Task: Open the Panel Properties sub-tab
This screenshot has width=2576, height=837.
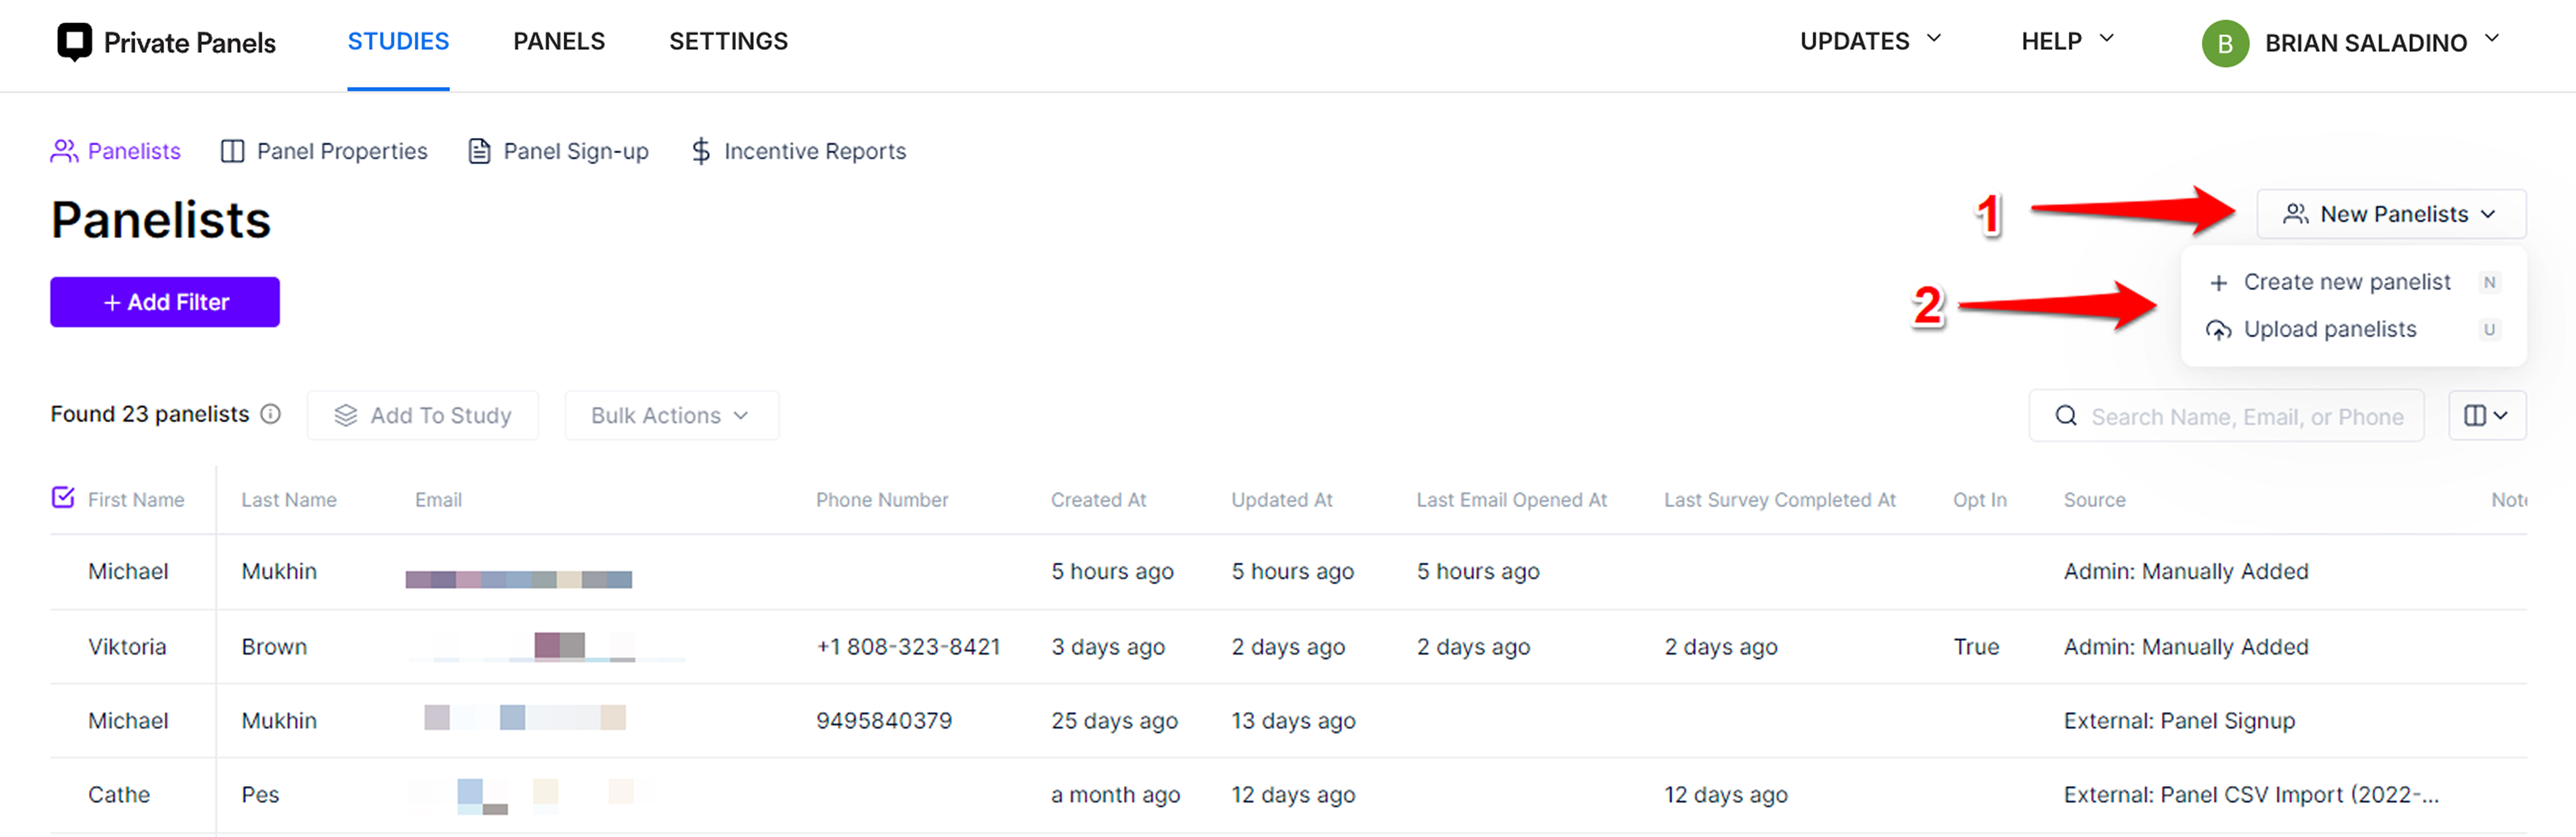Action: click(x=324, y=151)
